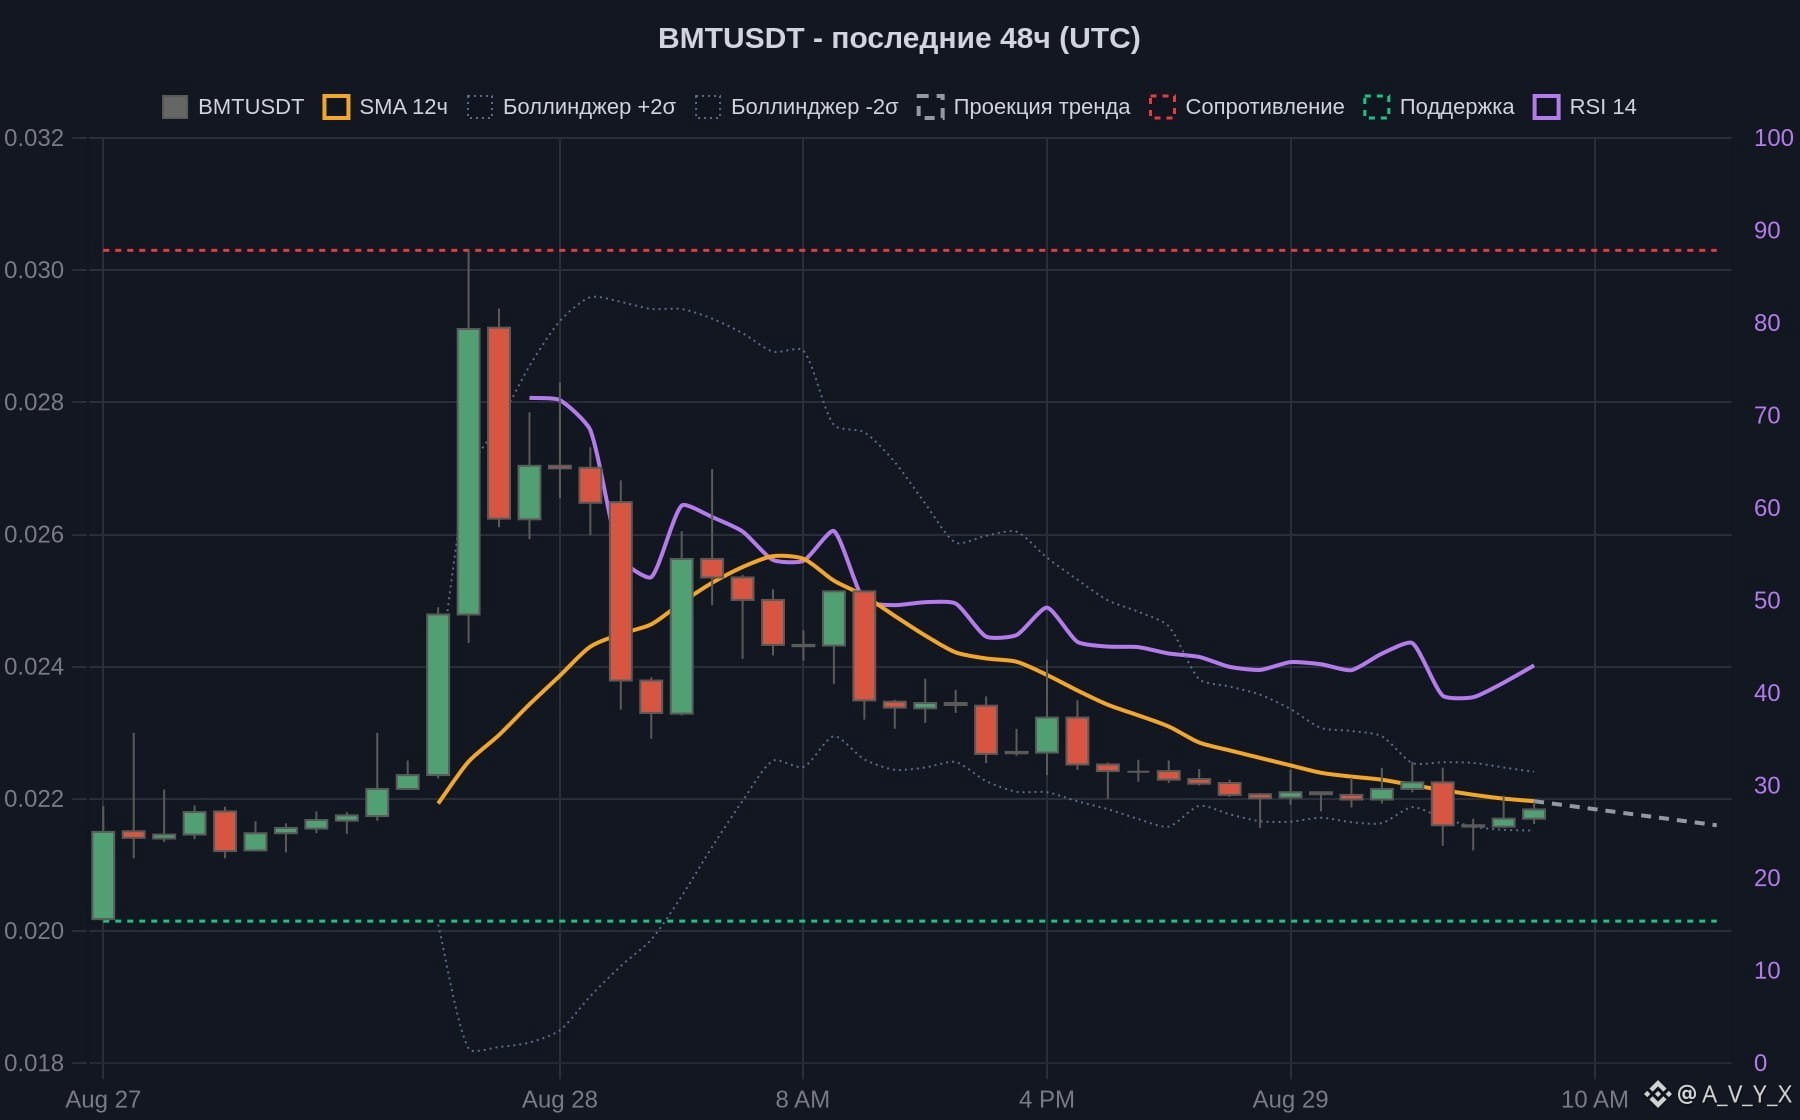Click the green dashed support line
This screenshot has width=1800, height=1120.
tap(910, 921)
